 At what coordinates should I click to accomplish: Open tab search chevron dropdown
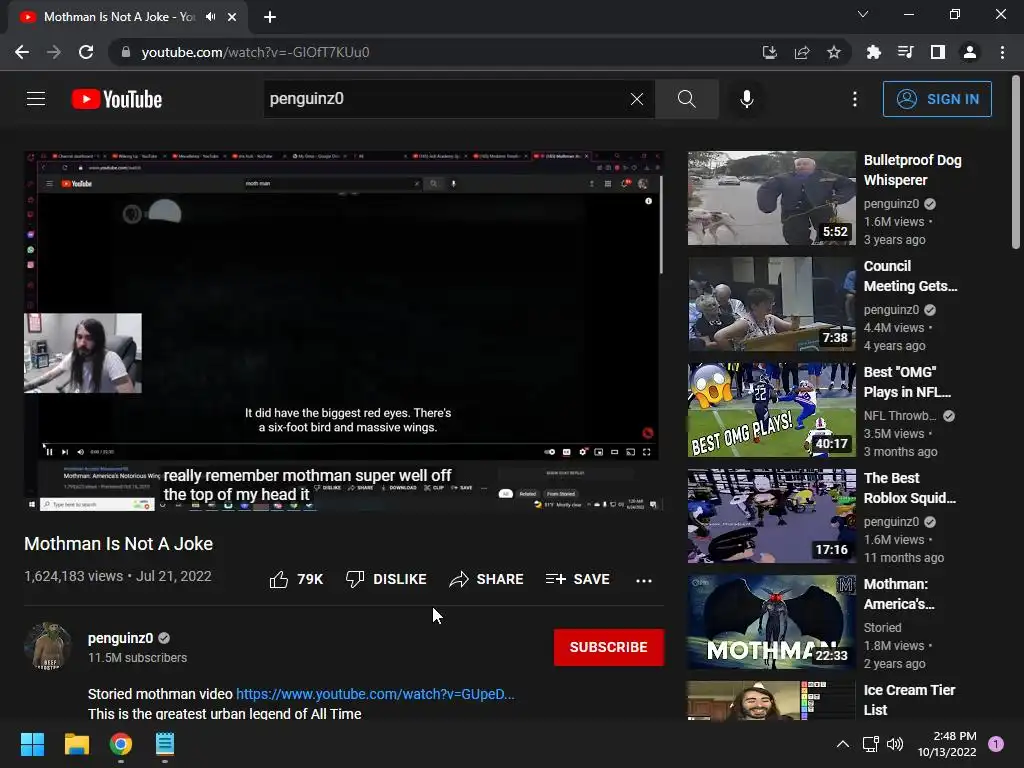(863, 14)
